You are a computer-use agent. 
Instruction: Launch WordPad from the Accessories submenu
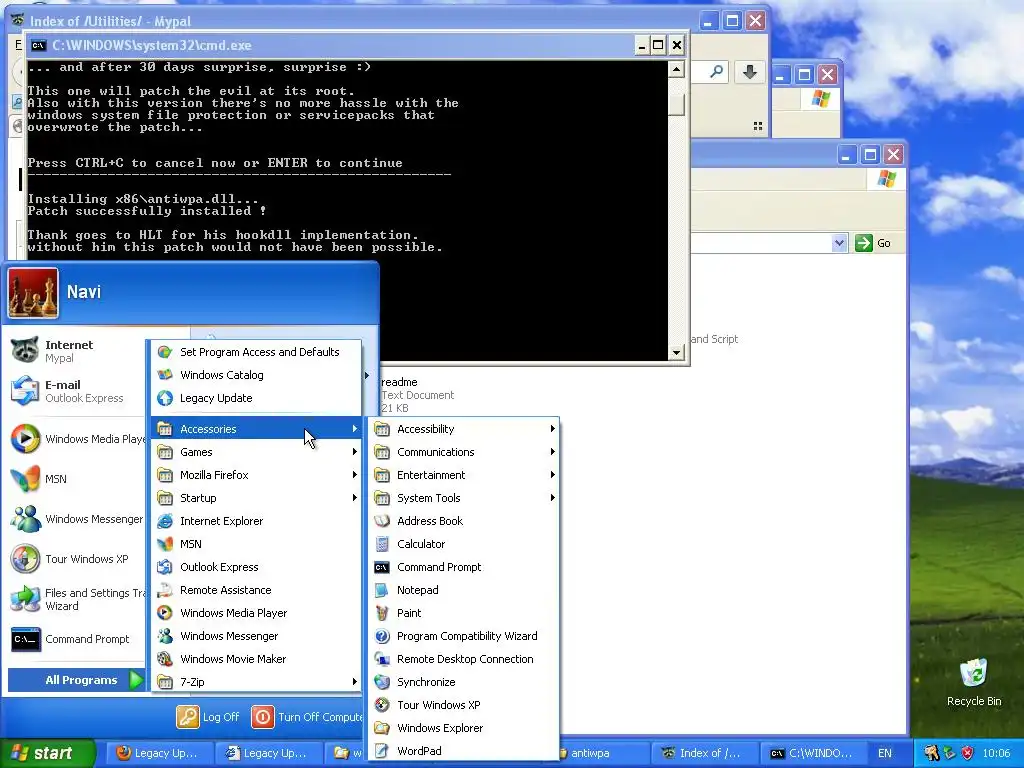(x=464, y=751)
